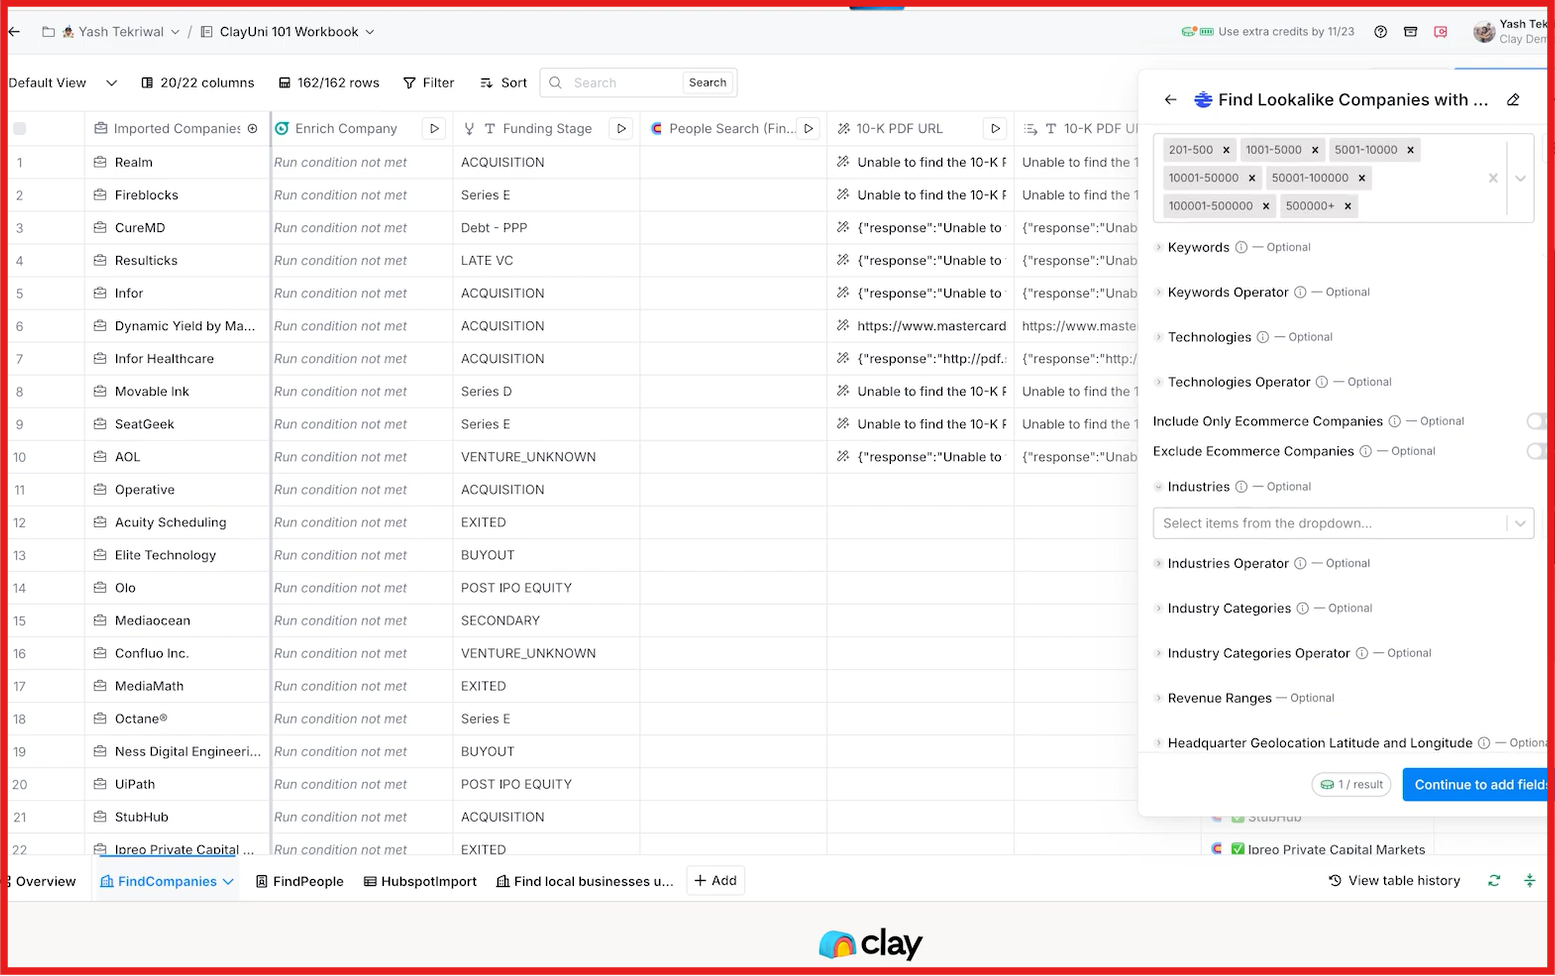The image size is (1555, 976).
Task: Click the add icon on Imported Companies header
Action: coord(253,128)
